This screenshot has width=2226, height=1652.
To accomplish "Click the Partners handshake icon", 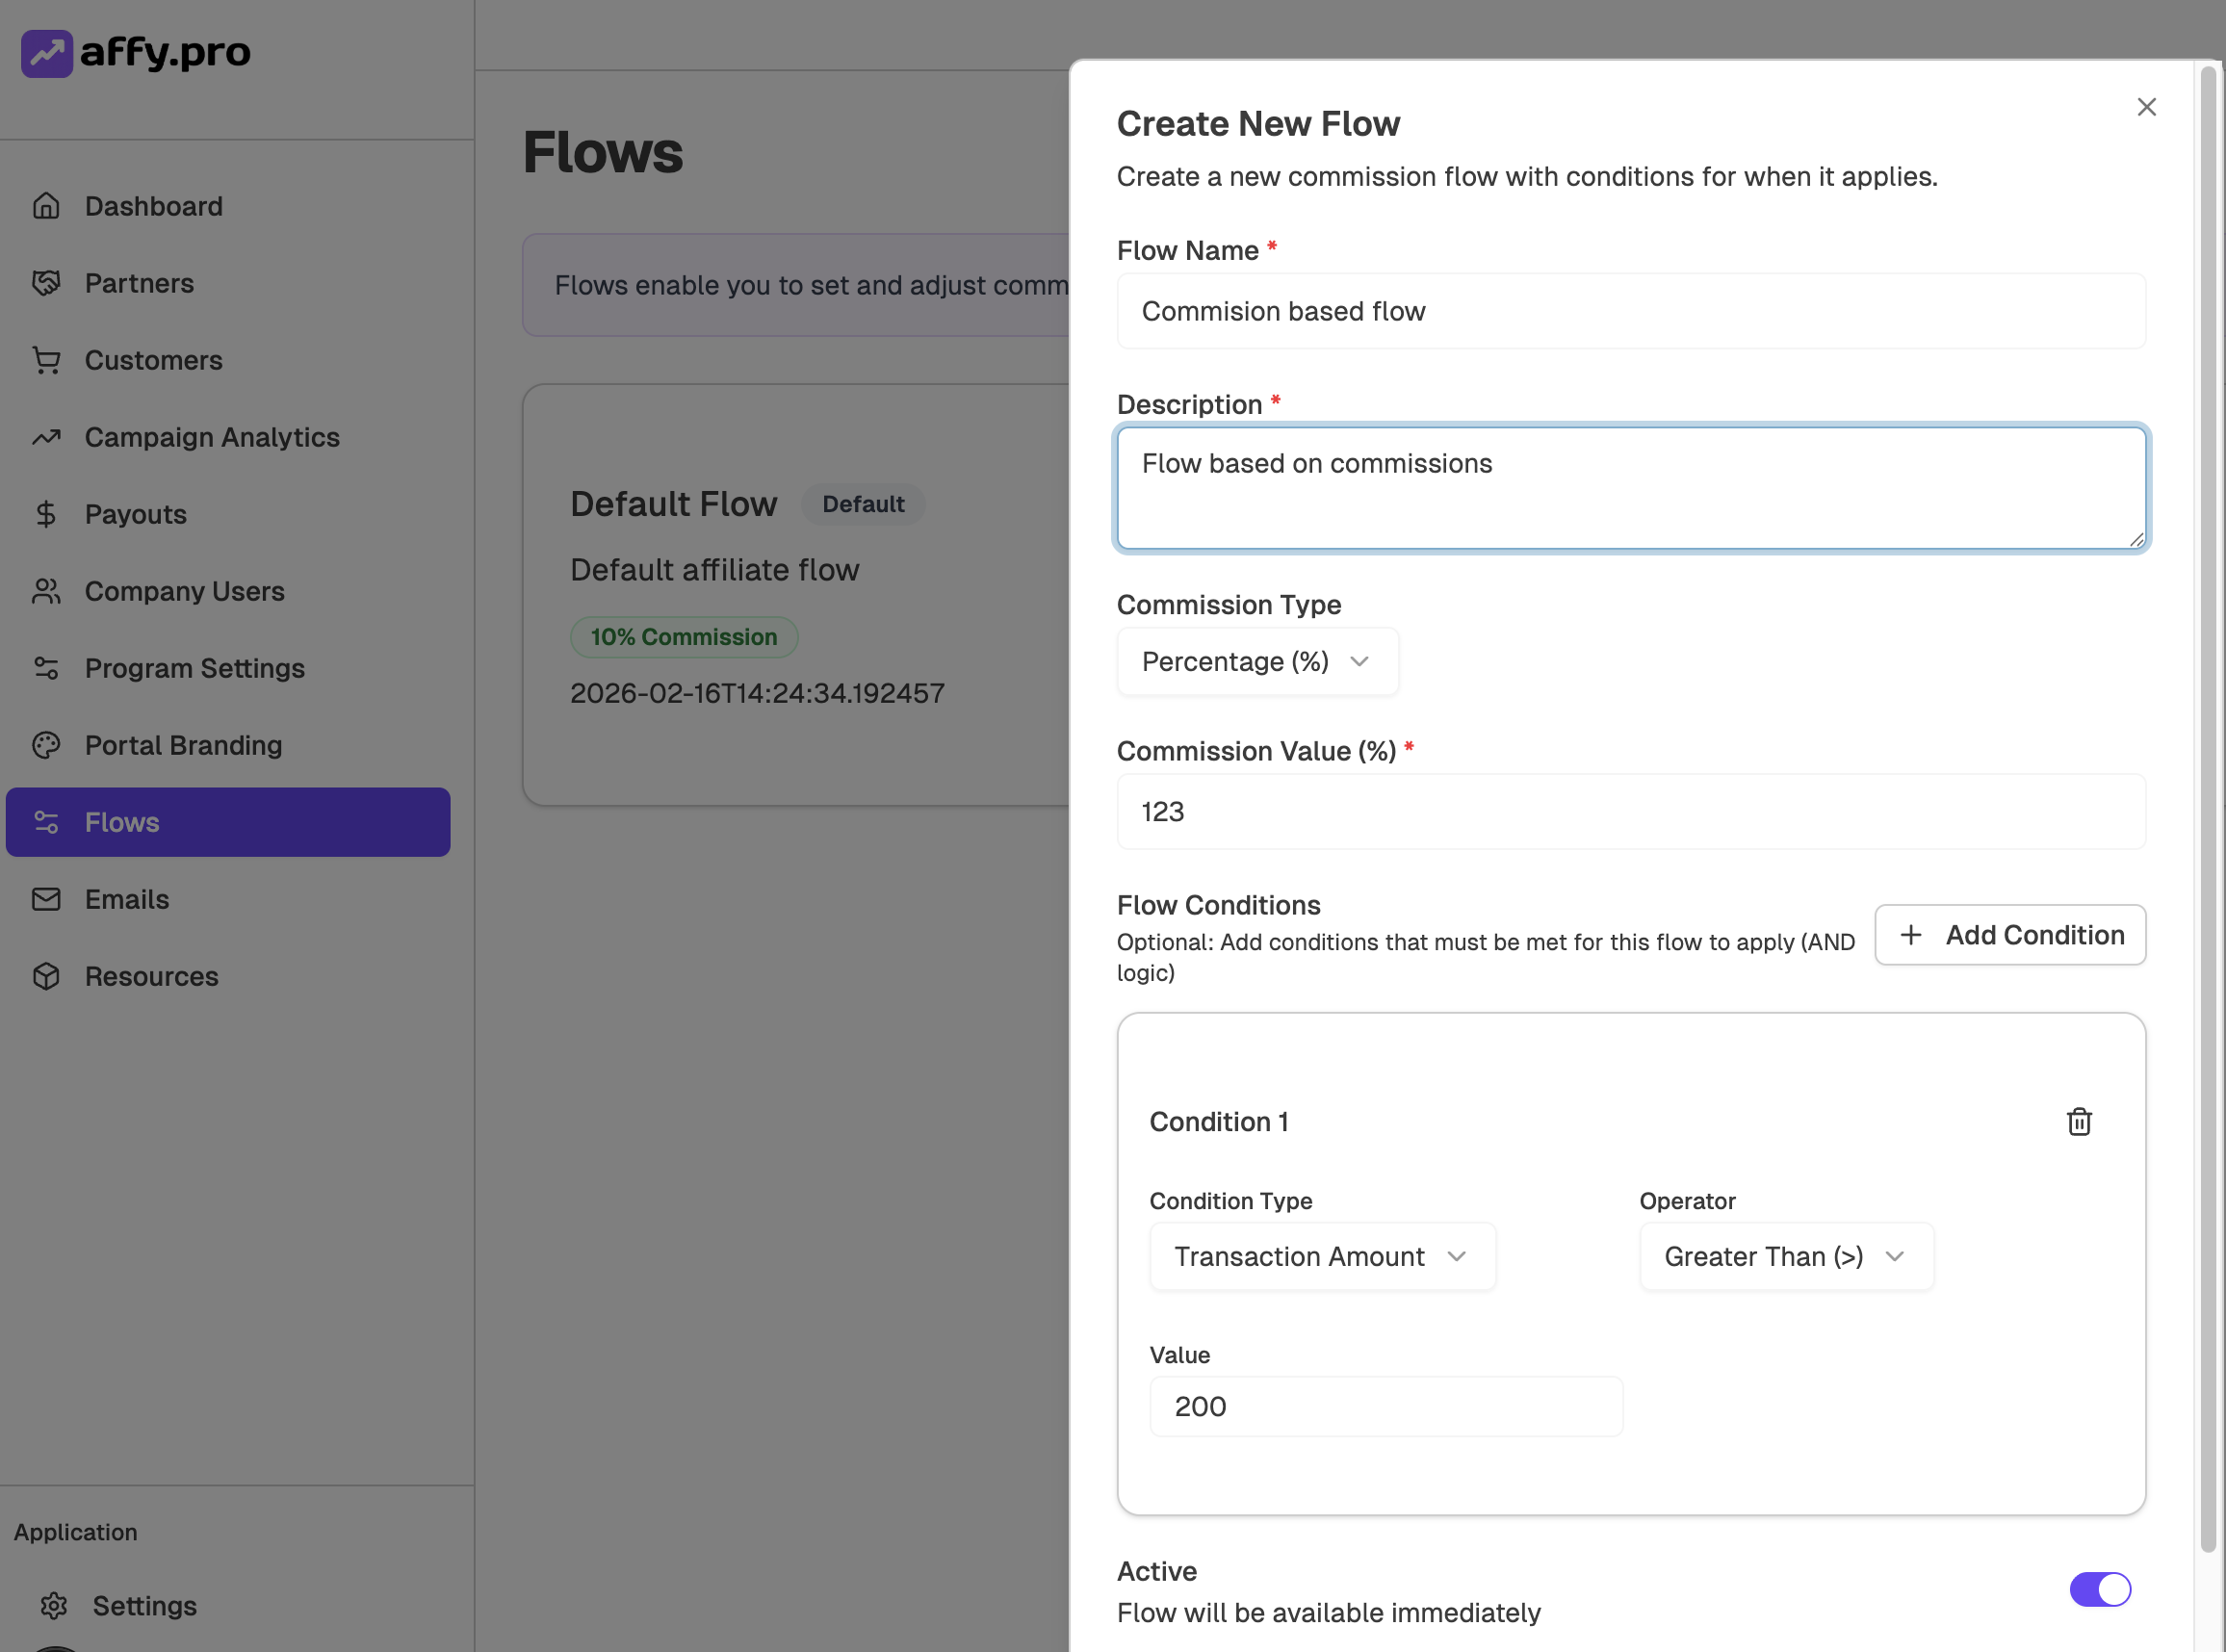I will point(46,283).
